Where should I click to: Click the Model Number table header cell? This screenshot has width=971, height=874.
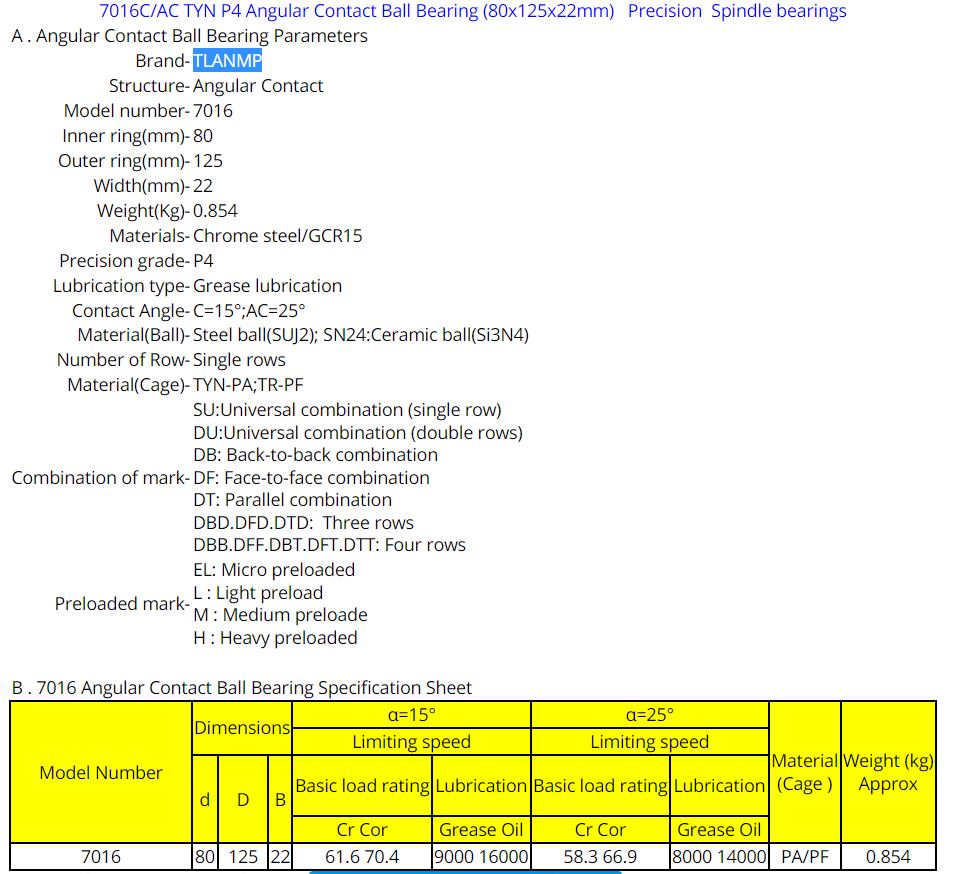100,772
